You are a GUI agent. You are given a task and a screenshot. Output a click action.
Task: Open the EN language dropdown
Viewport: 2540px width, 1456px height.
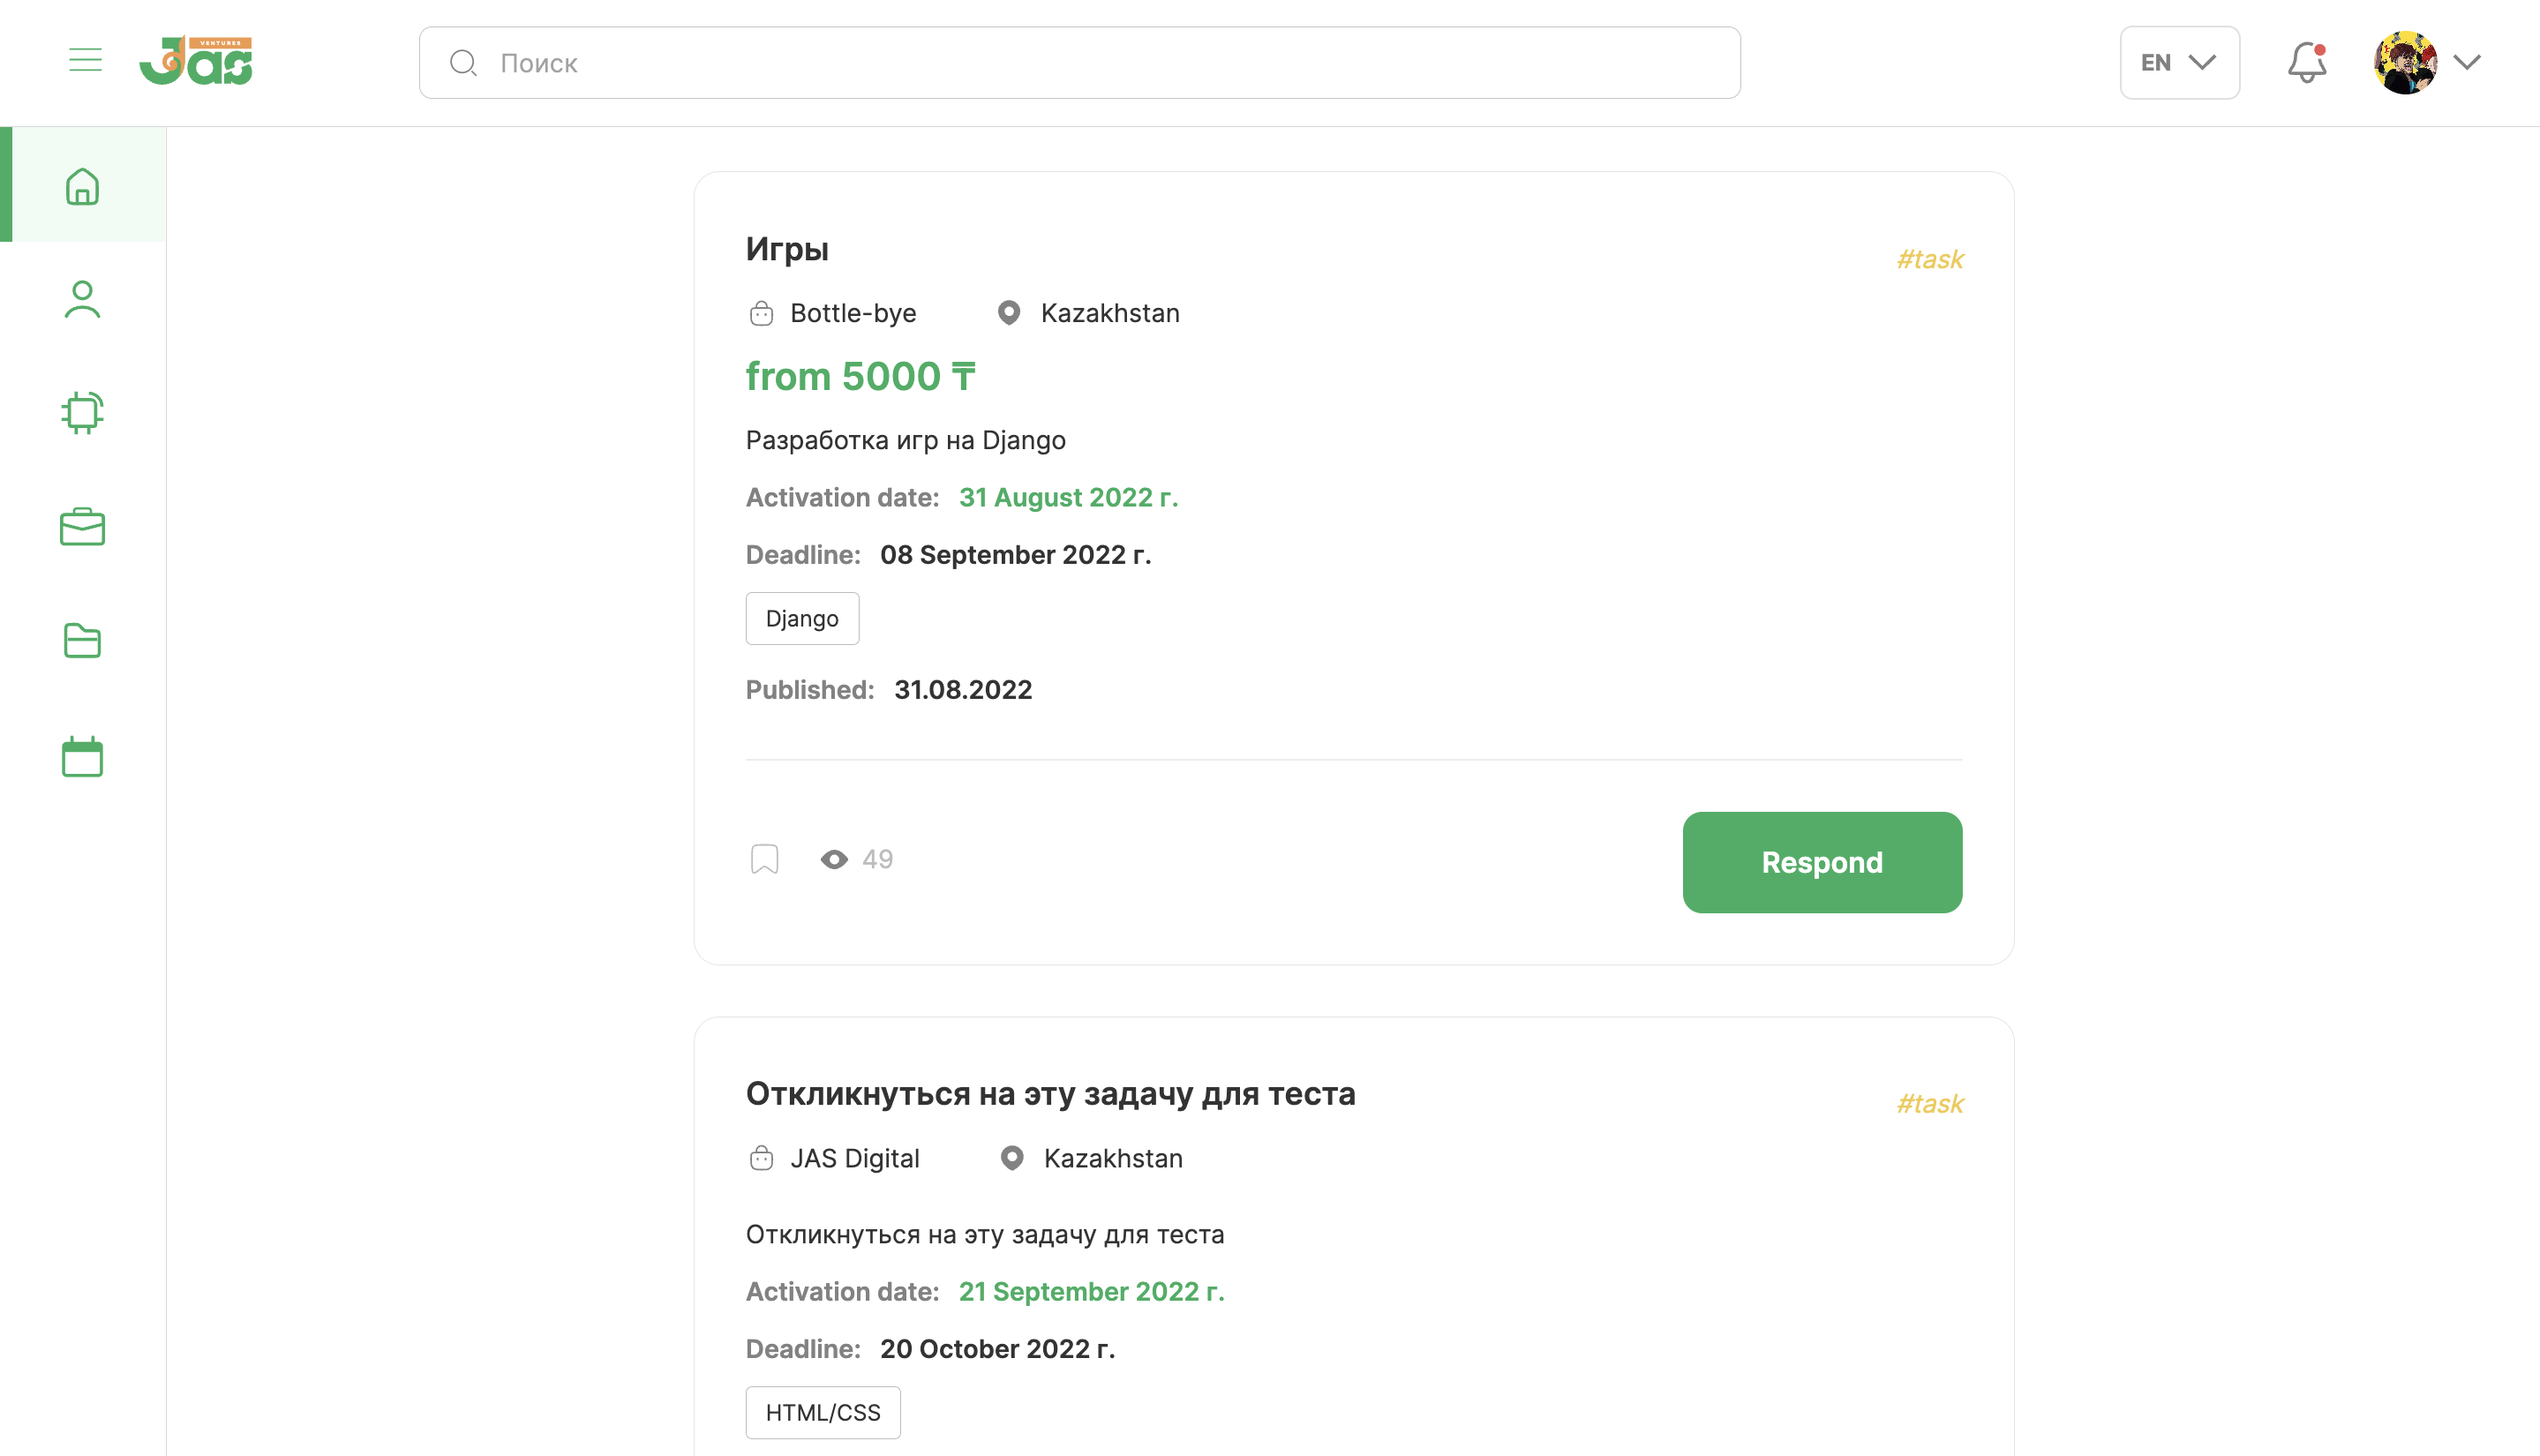click(x=2179, y=62)
